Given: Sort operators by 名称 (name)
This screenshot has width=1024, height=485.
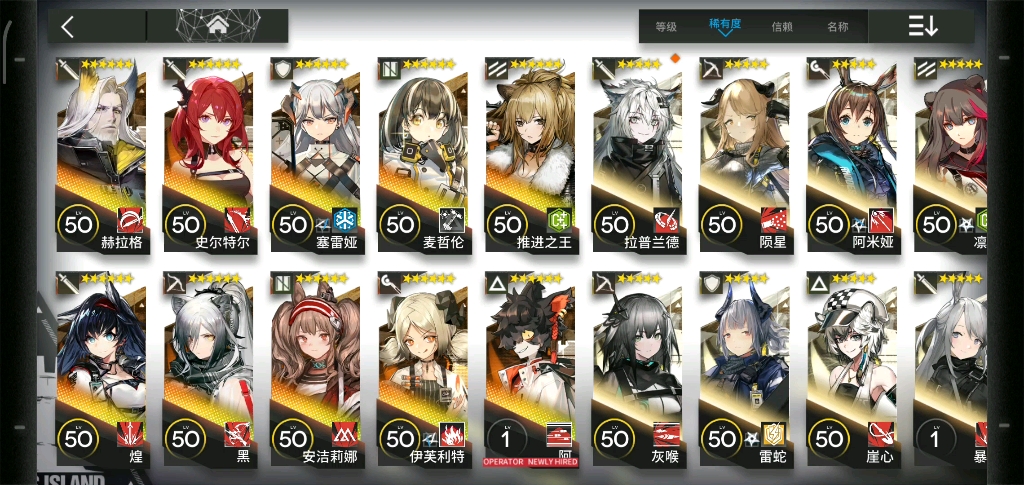Looking at the screenshot, I should (838, 27).
